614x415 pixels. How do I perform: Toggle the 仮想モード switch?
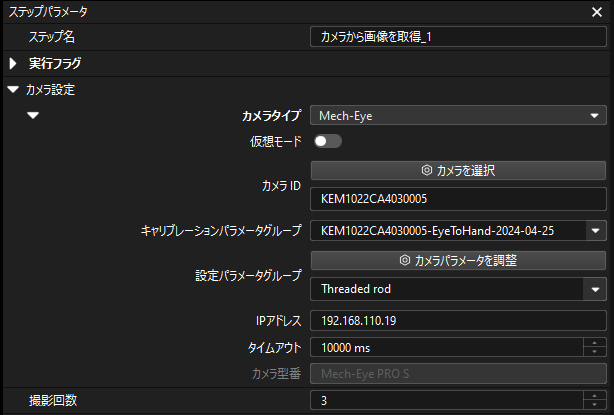point(327,142)
